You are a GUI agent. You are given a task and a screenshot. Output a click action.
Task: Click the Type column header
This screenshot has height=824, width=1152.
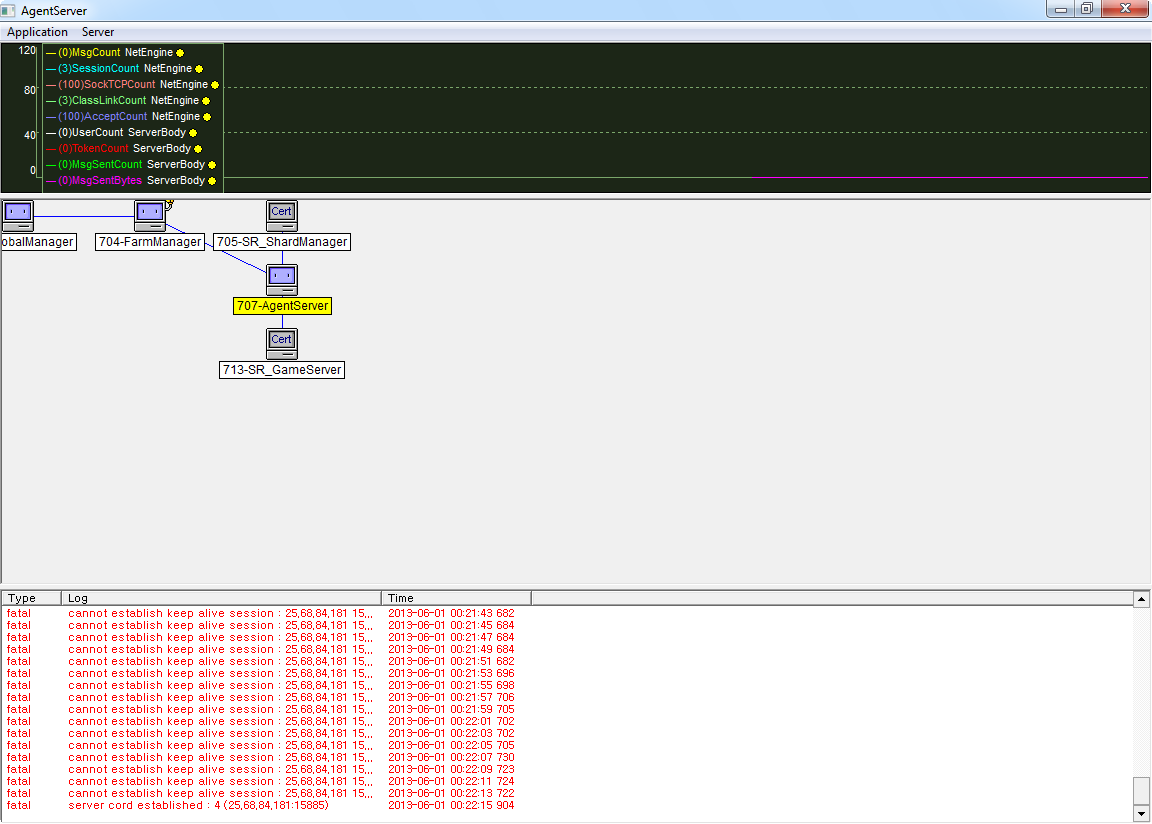click(x=31, y=598)
